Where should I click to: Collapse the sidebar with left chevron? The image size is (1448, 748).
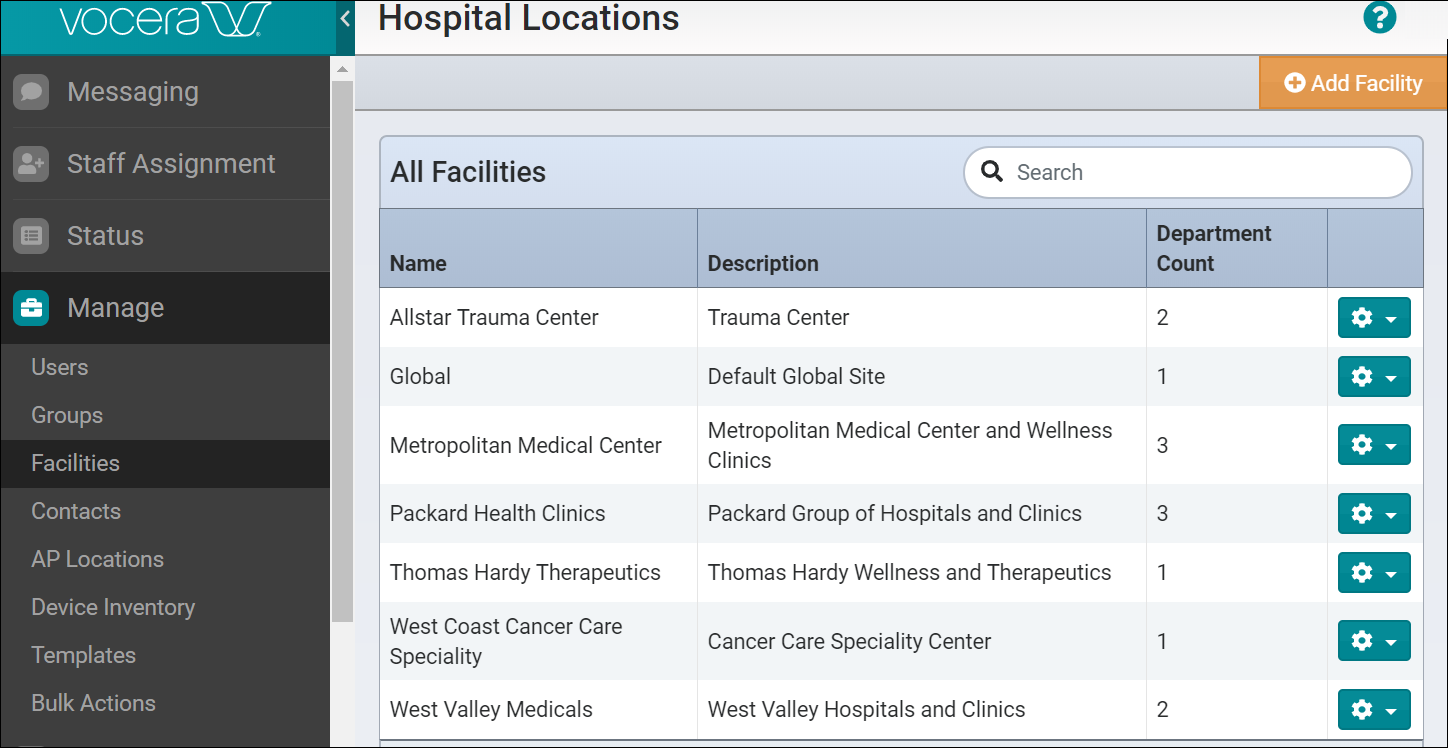click(x=345, y=18)
